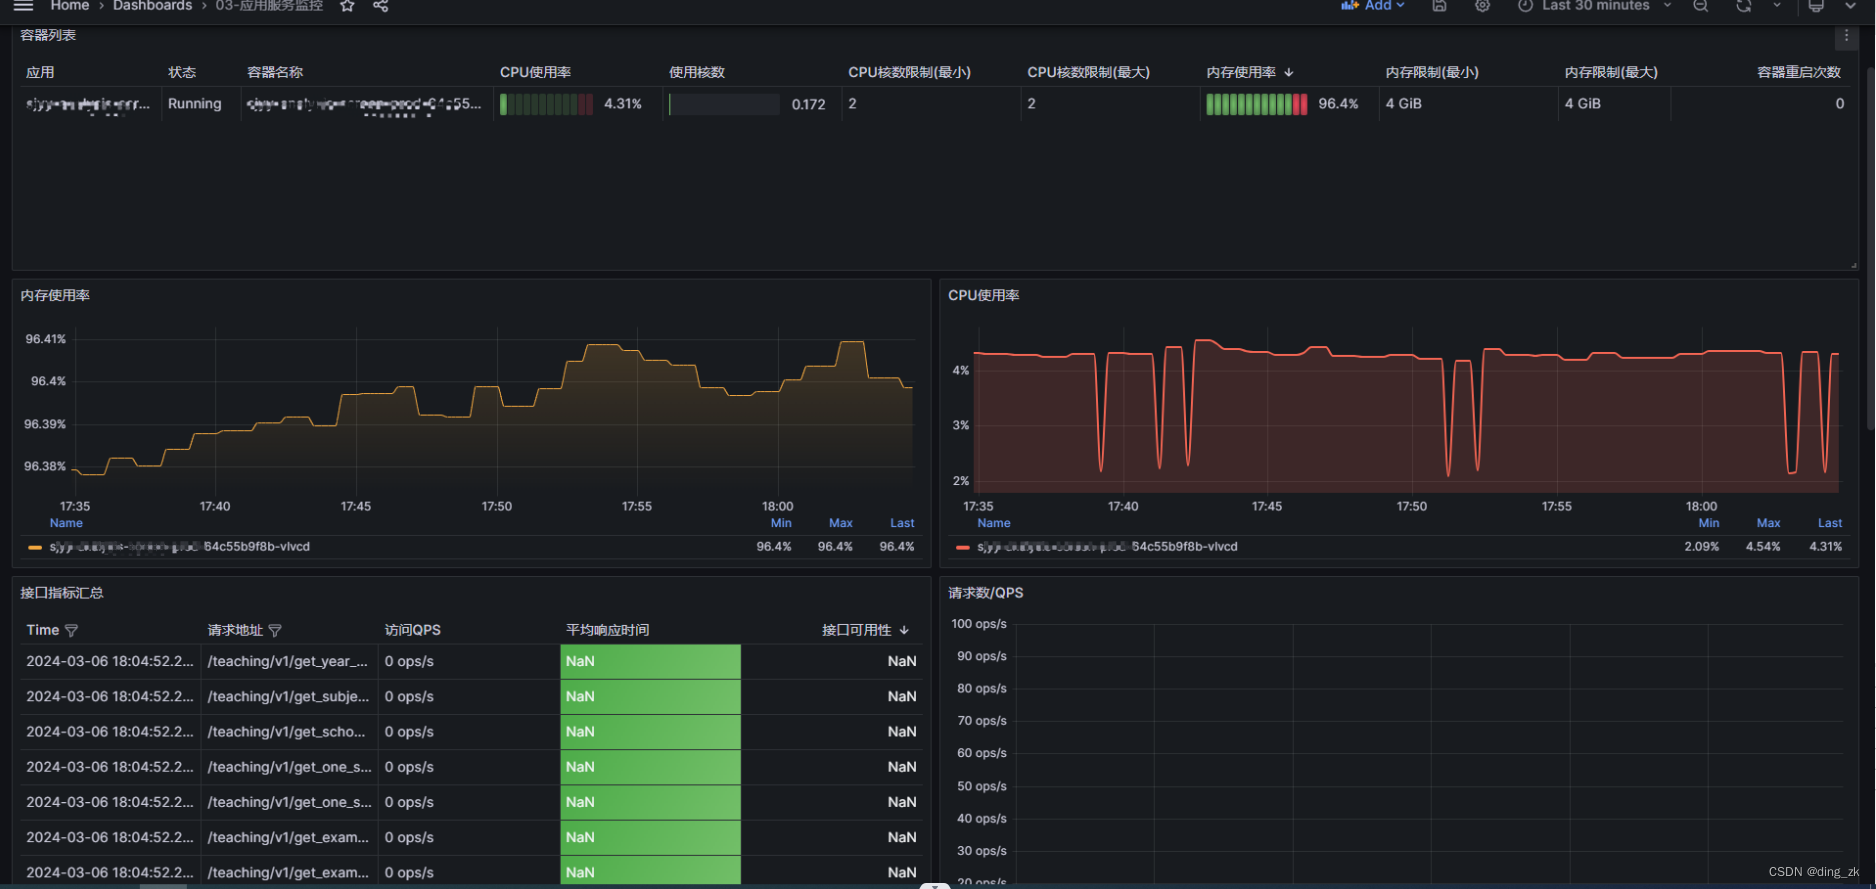1876x889 pixels.
Task: Sort memory legend by Last column
Action: tap(902, 523)
